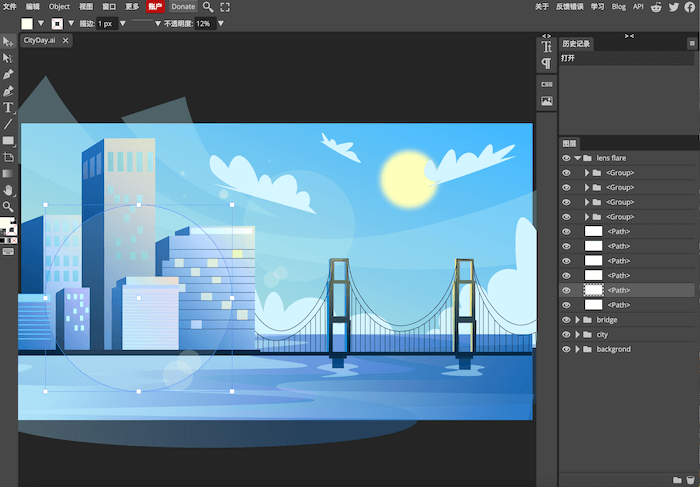Image resolution: width=700 pixels, height=487 pixels.
Task: Open the Object menu
Action: (x=59, y=7)
